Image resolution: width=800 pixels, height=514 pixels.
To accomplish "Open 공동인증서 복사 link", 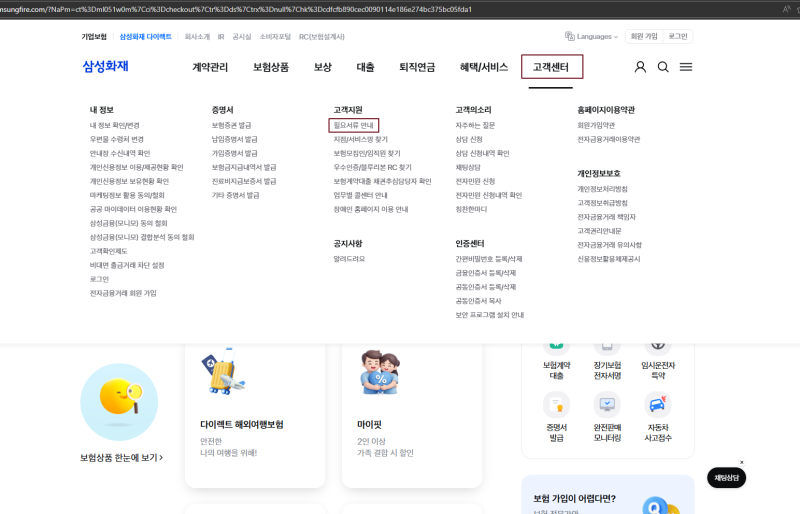I will click(478, 301).
